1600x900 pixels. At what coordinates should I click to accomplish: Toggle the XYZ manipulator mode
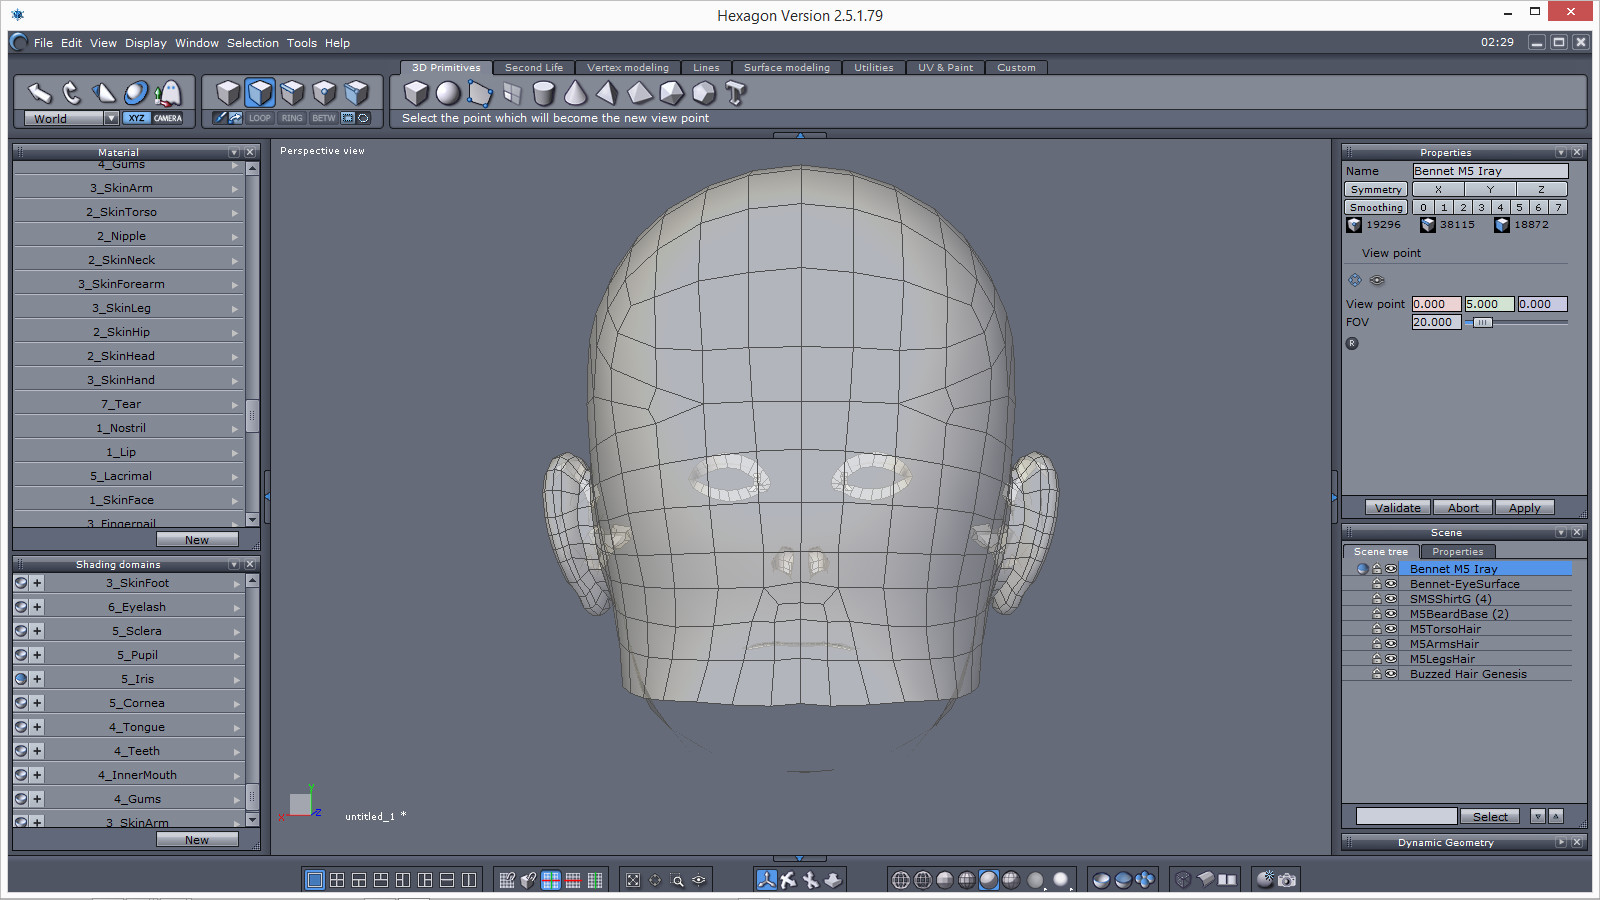(136, 118)
